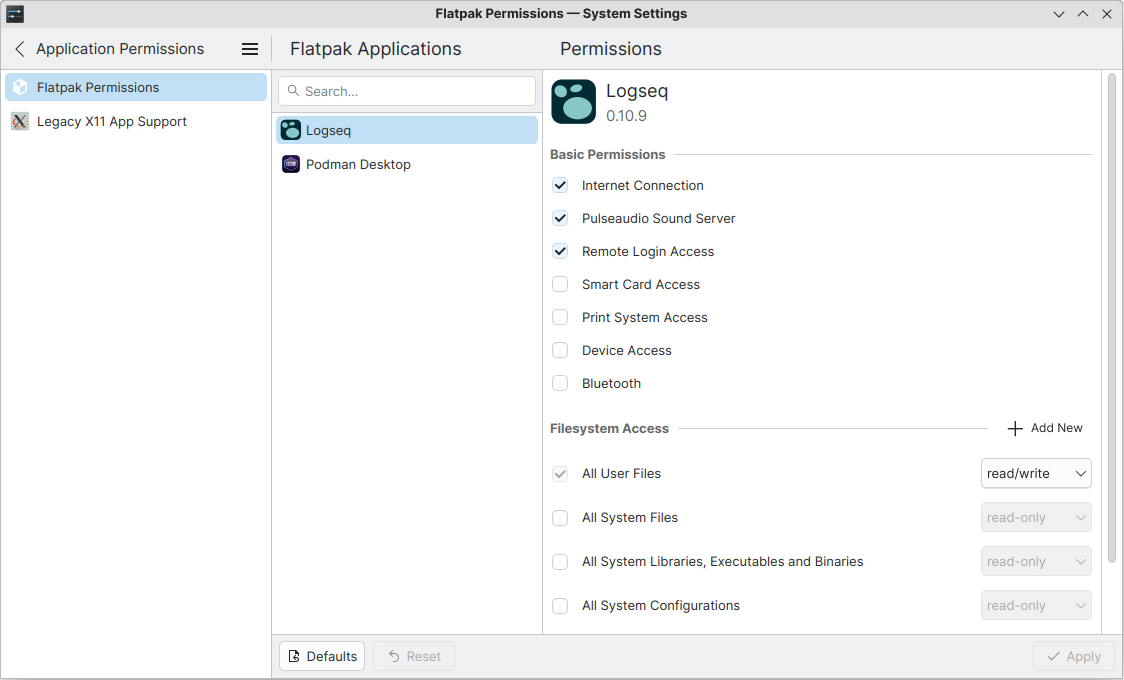
Task: Enable All System Libraries, Executables and Binaries
Action: click(x=560, y=562)
